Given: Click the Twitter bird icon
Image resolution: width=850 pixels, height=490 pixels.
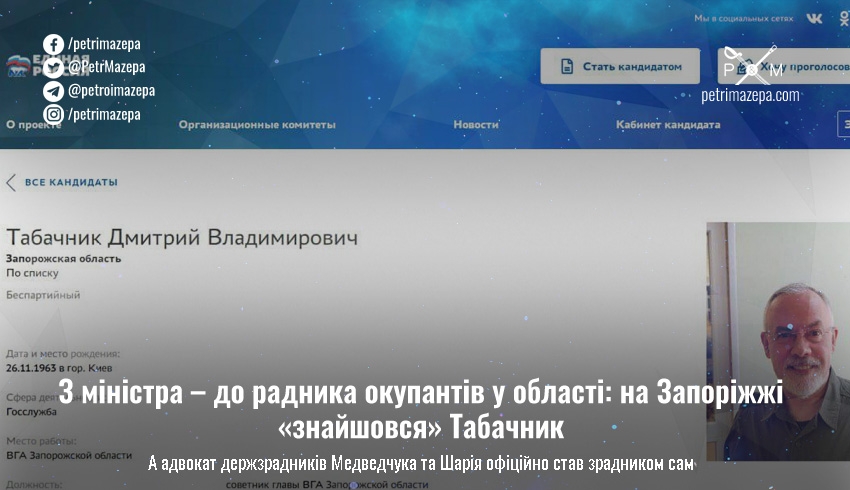Looking at the screenshot, I should coord(53,68).
